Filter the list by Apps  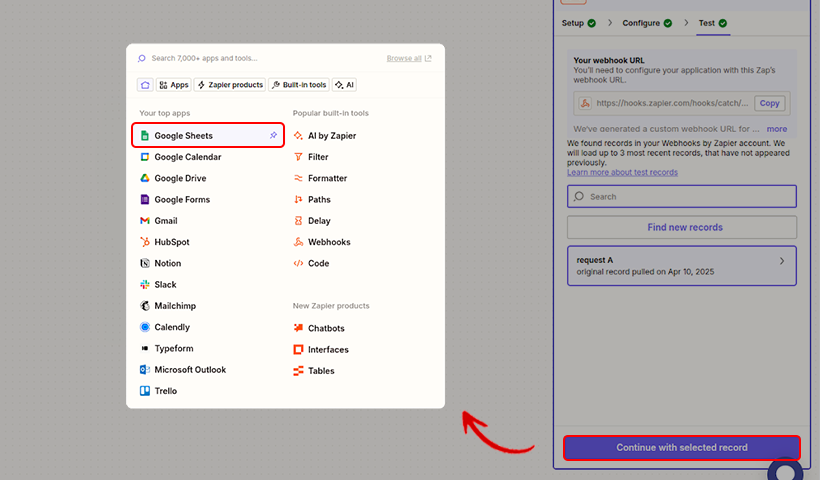(x=174, y=85)
